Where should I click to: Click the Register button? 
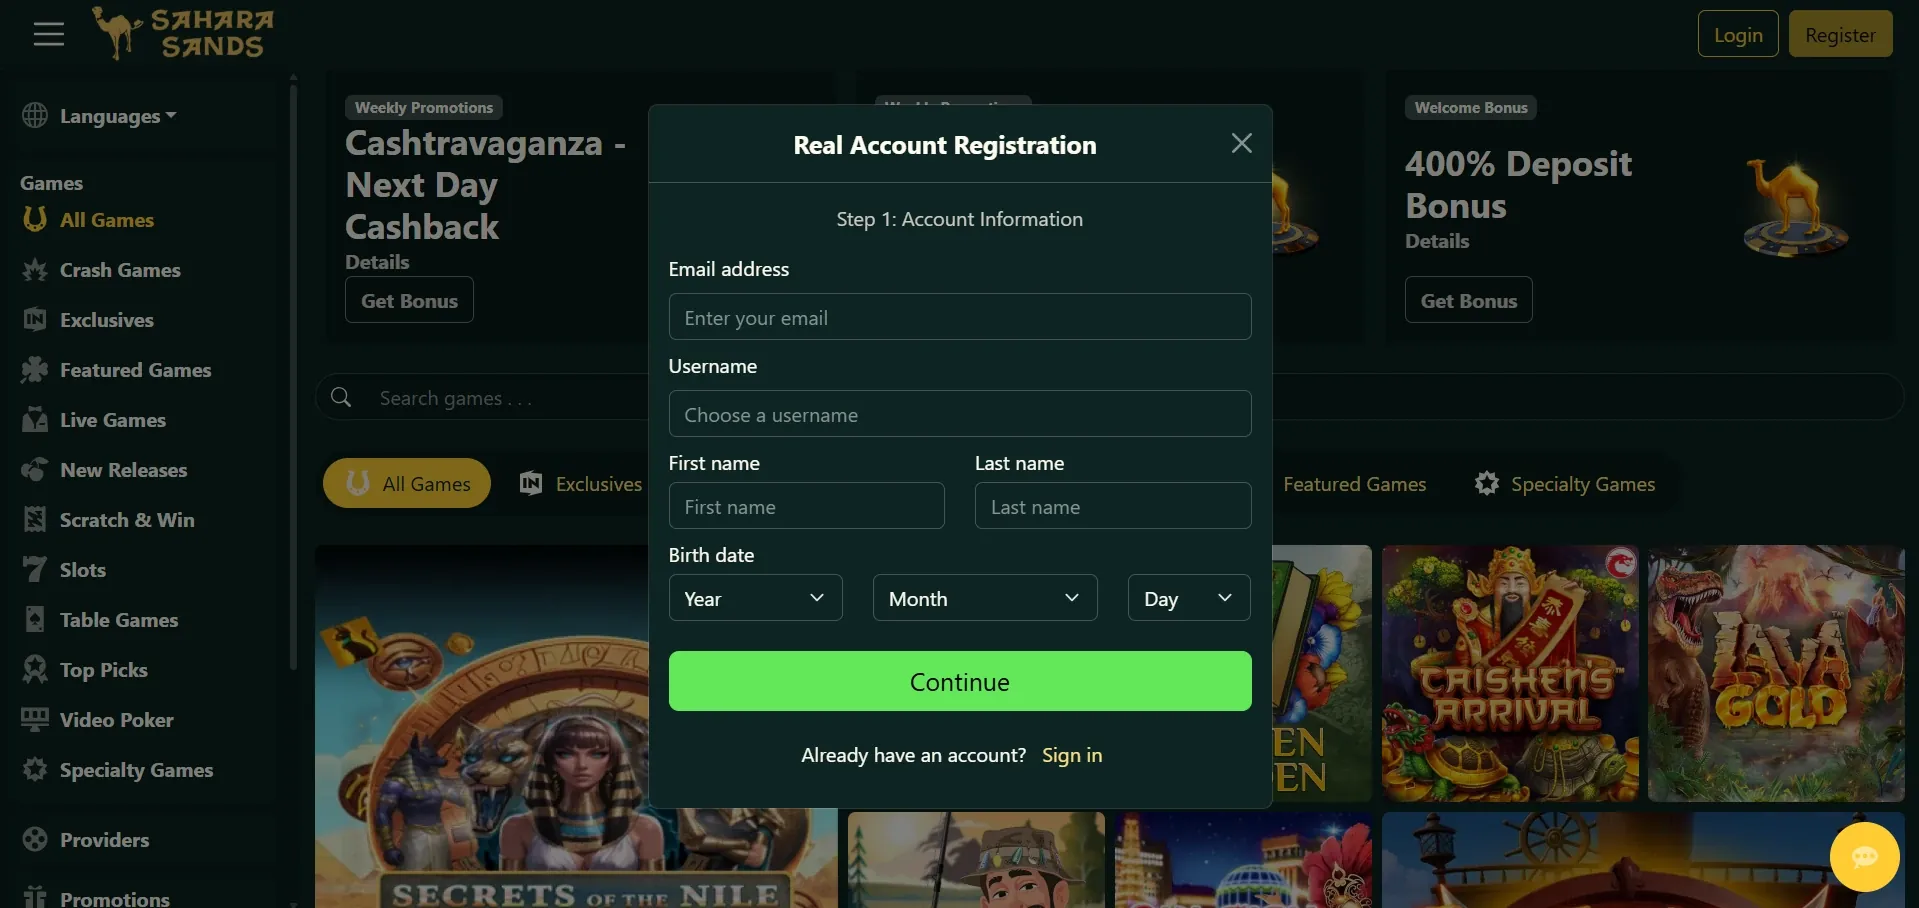pyautogui.click(x=1840, y=34)
